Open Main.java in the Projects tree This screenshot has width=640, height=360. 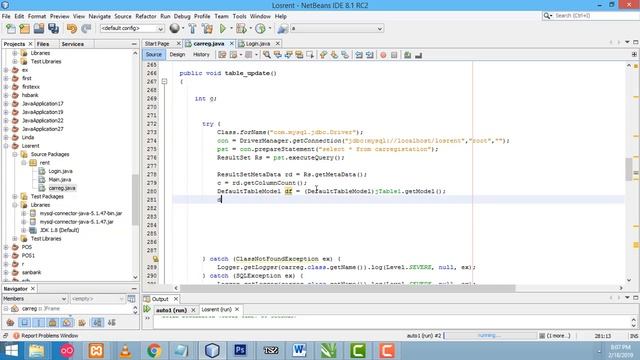(x=60, y=180)
